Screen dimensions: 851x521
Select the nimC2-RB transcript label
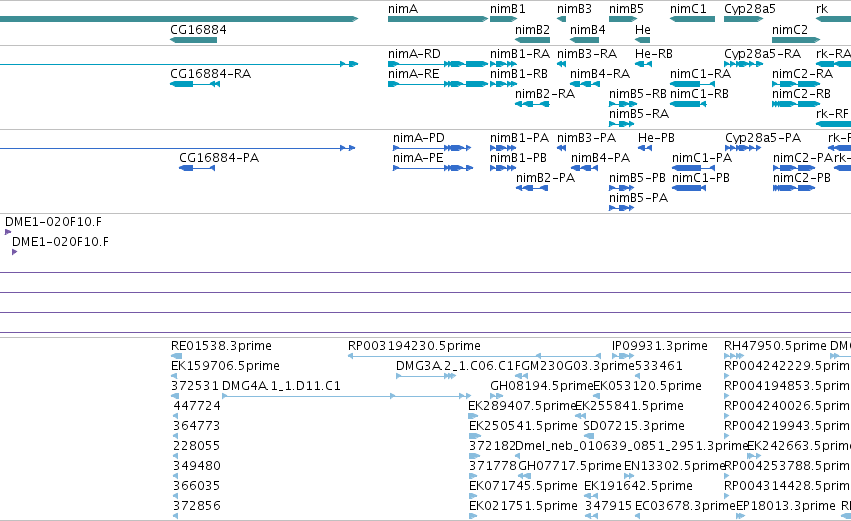pos(801,94)
